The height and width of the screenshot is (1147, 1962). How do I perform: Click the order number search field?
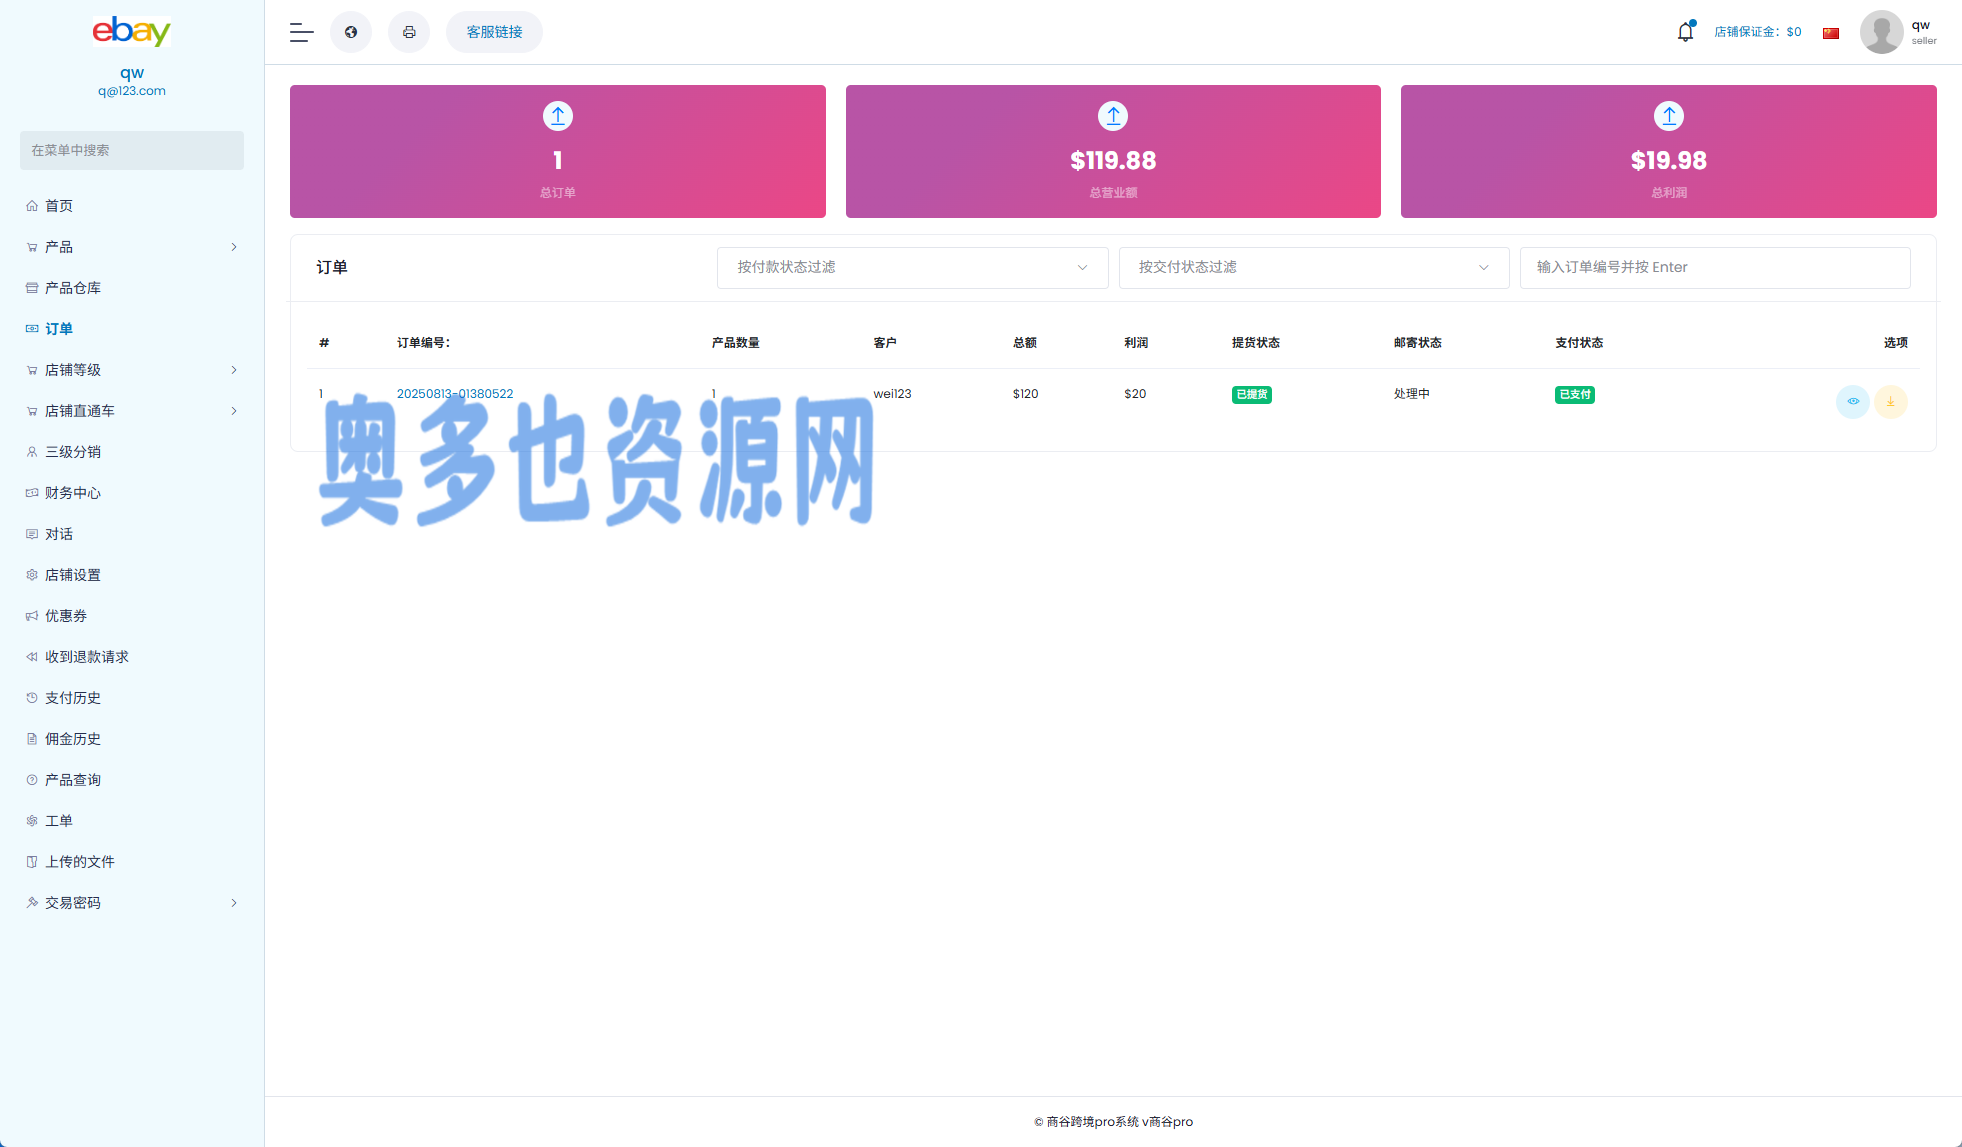tap(1714, 267)
